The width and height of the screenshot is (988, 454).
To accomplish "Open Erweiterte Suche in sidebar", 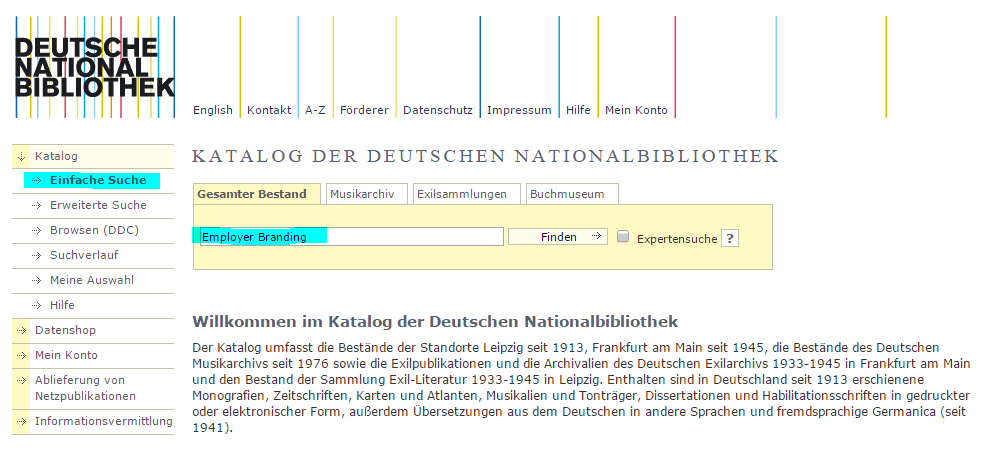I will (98, 205).
